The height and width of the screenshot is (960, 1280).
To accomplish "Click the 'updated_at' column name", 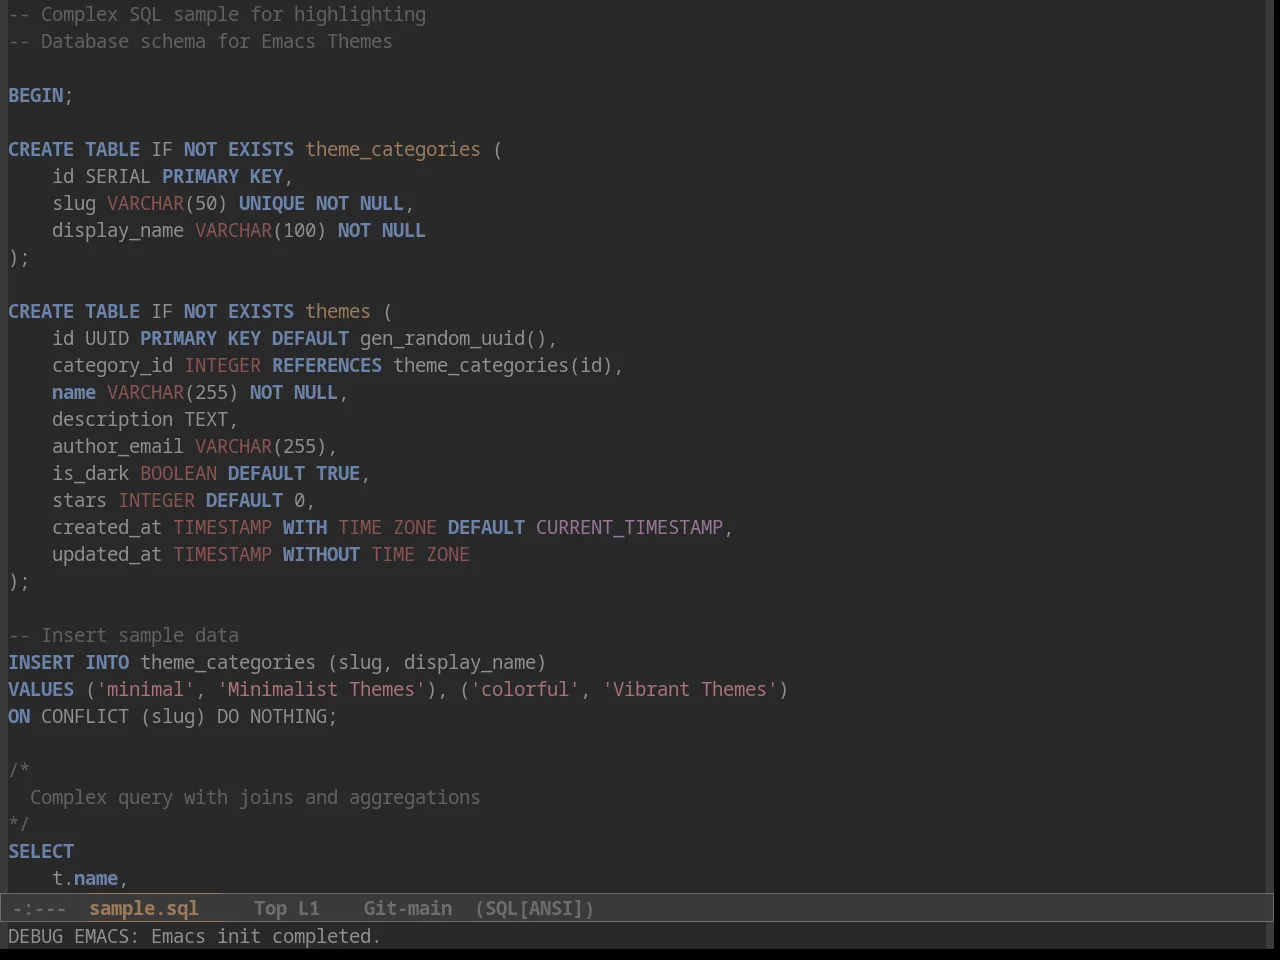I will [x=107, y=554].
